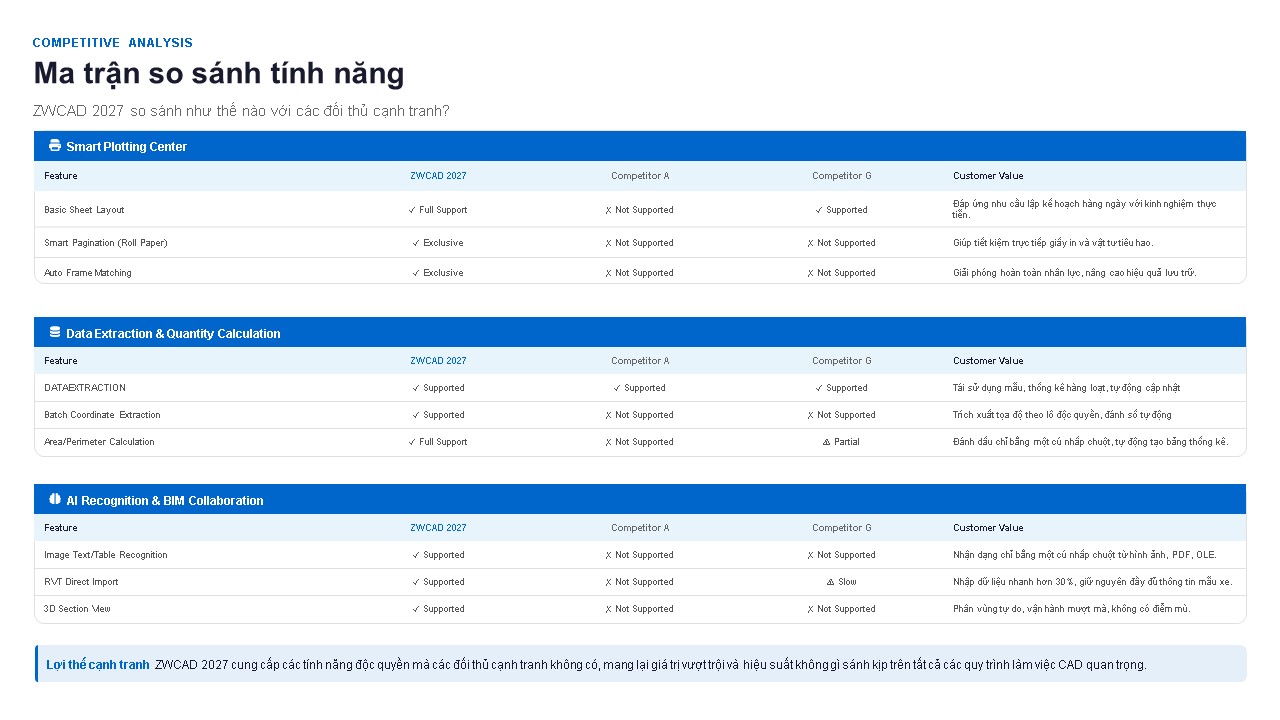The width and height of the screenshot is (1280, 720).
Task: Click Competitor A's "Not Supported" for Auto Frame Matching
Action: (640, 273)
